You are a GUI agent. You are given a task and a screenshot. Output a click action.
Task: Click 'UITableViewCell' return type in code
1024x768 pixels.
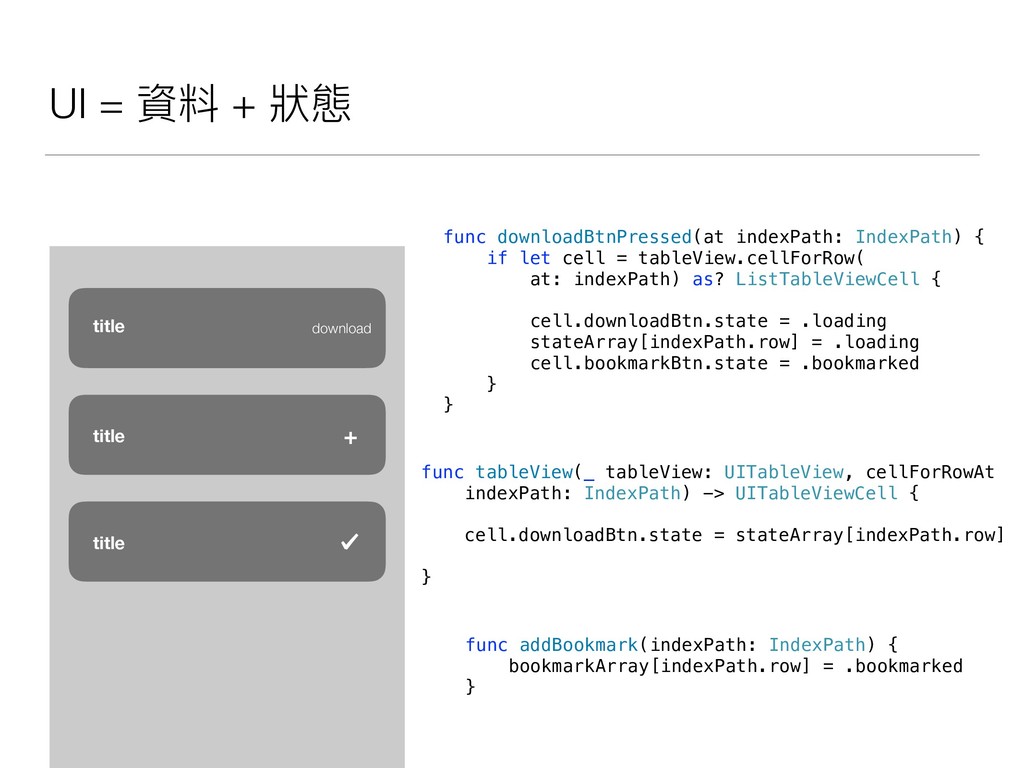816,493
